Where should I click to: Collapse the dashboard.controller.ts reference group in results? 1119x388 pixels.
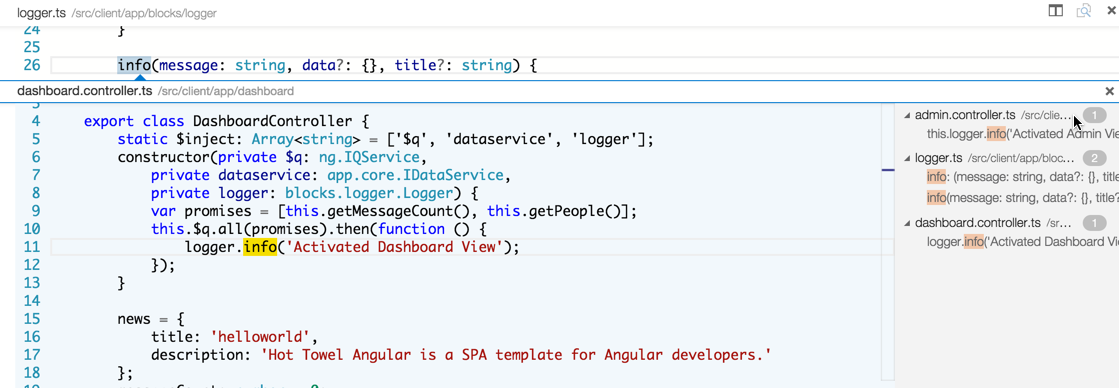click(907, 223)
